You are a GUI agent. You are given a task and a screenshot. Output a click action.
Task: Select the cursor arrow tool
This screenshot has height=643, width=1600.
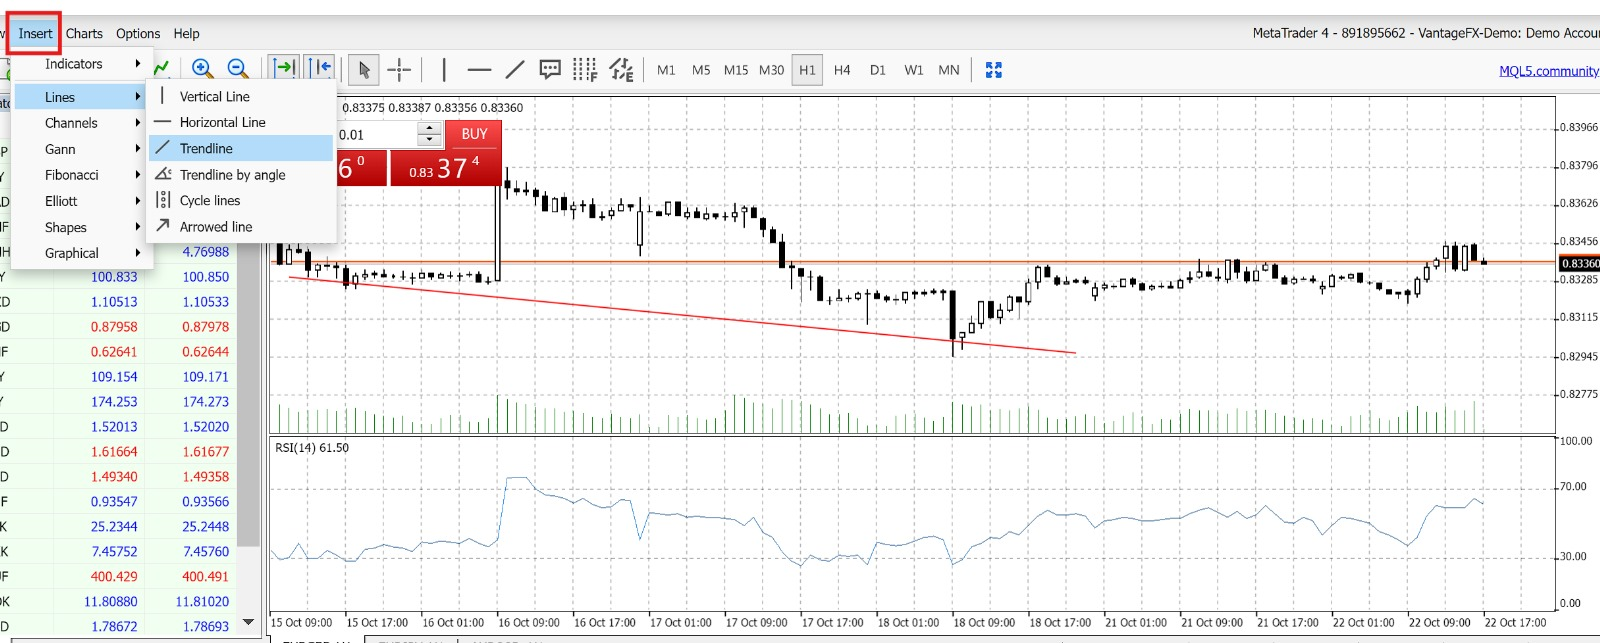click(364, 70)
